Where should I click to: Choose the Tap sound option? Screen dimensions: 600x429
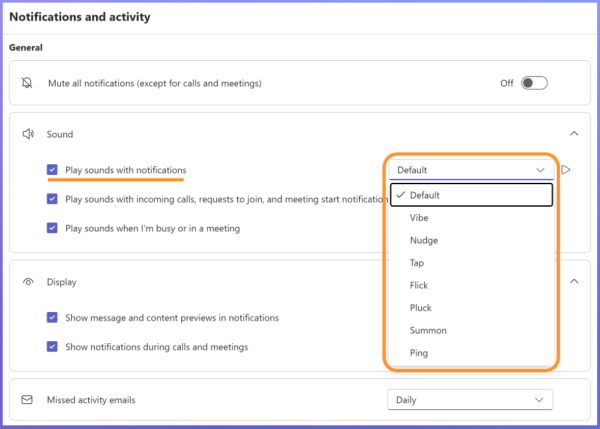[x=471, y=263]
